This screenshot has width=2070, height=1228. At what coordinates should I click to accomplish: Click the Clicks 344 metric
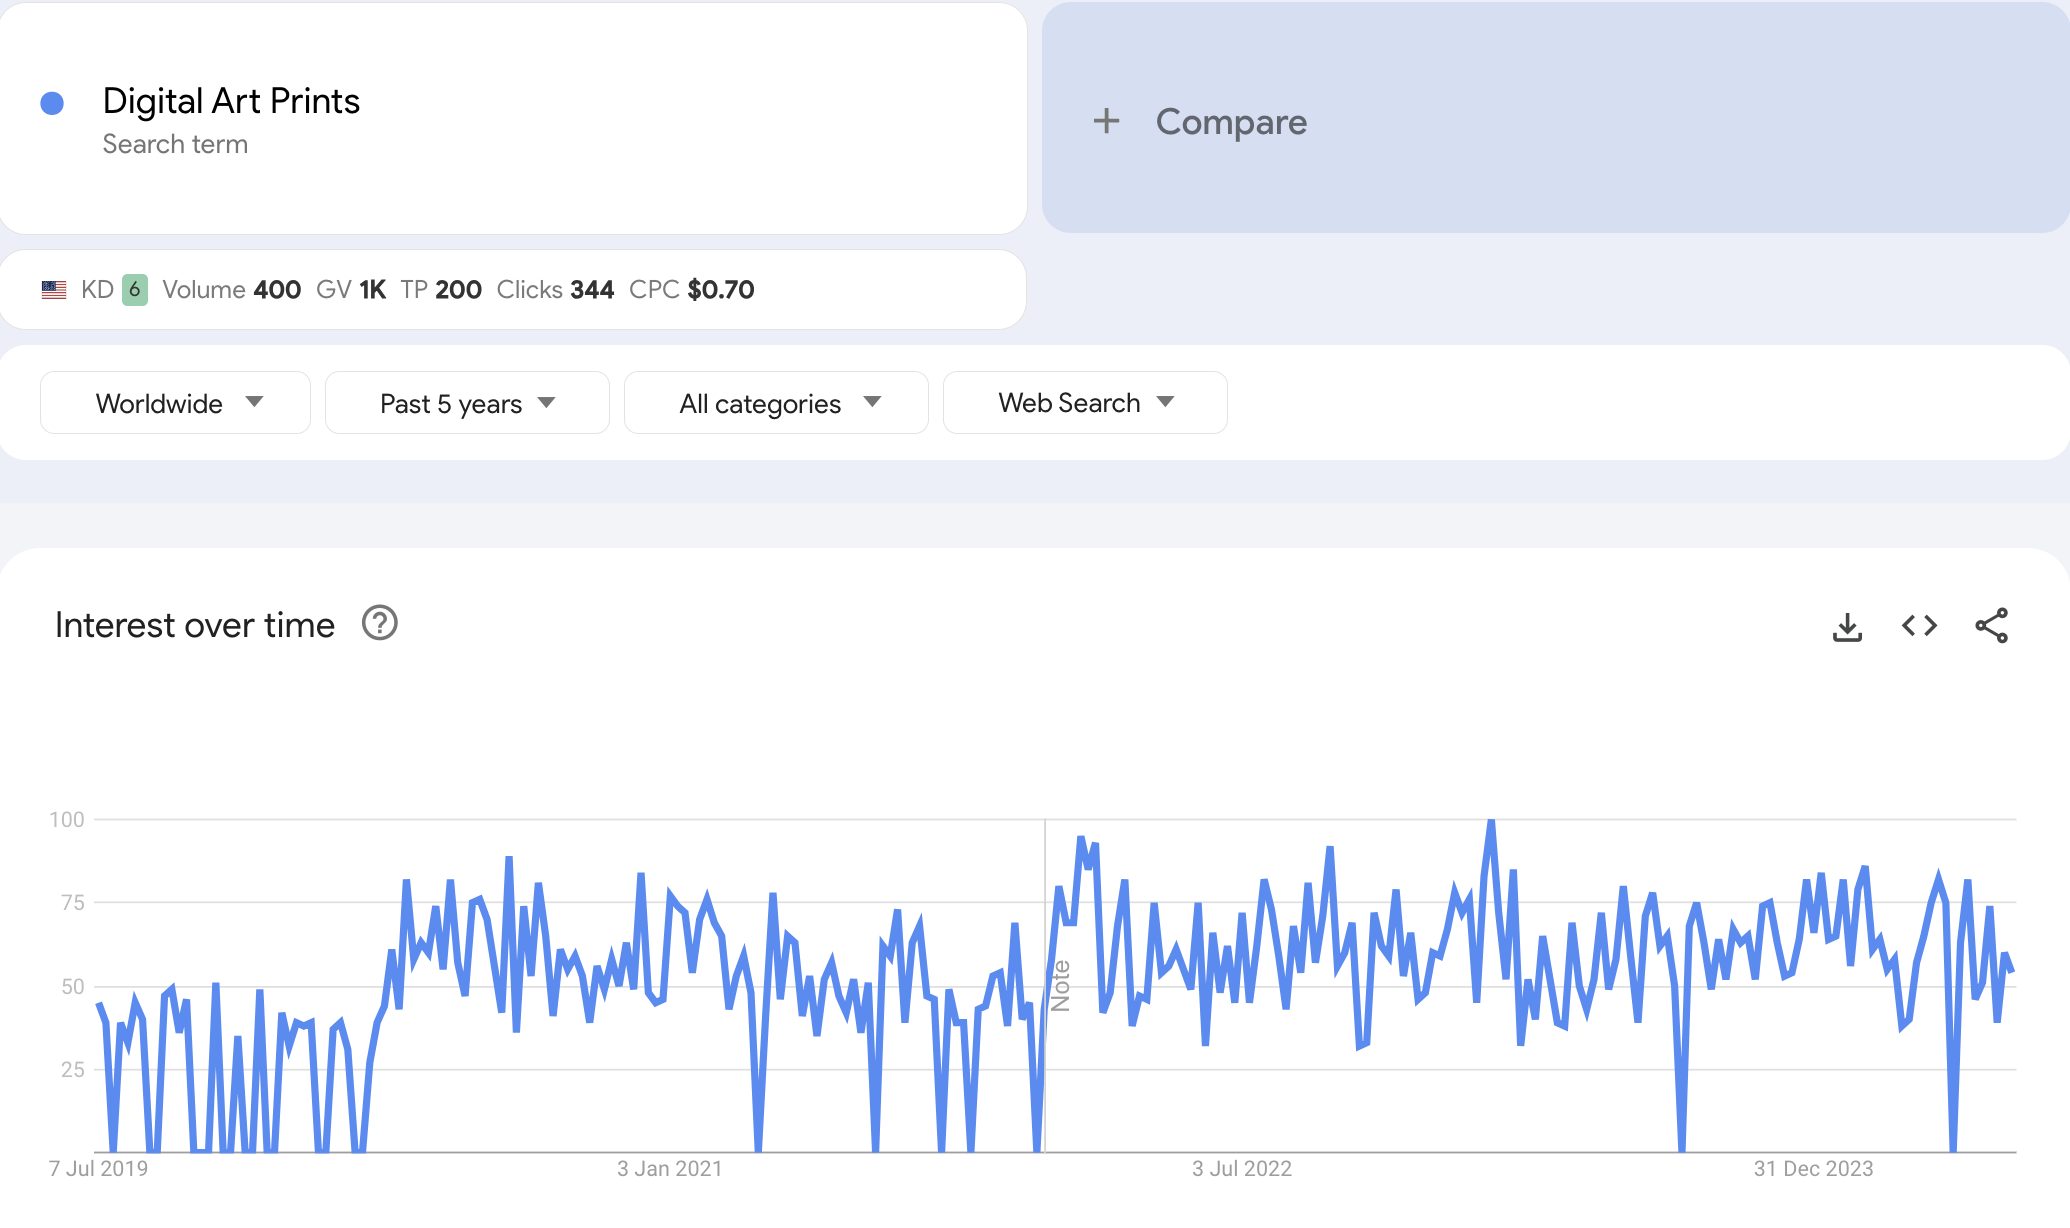coord(555,290)
